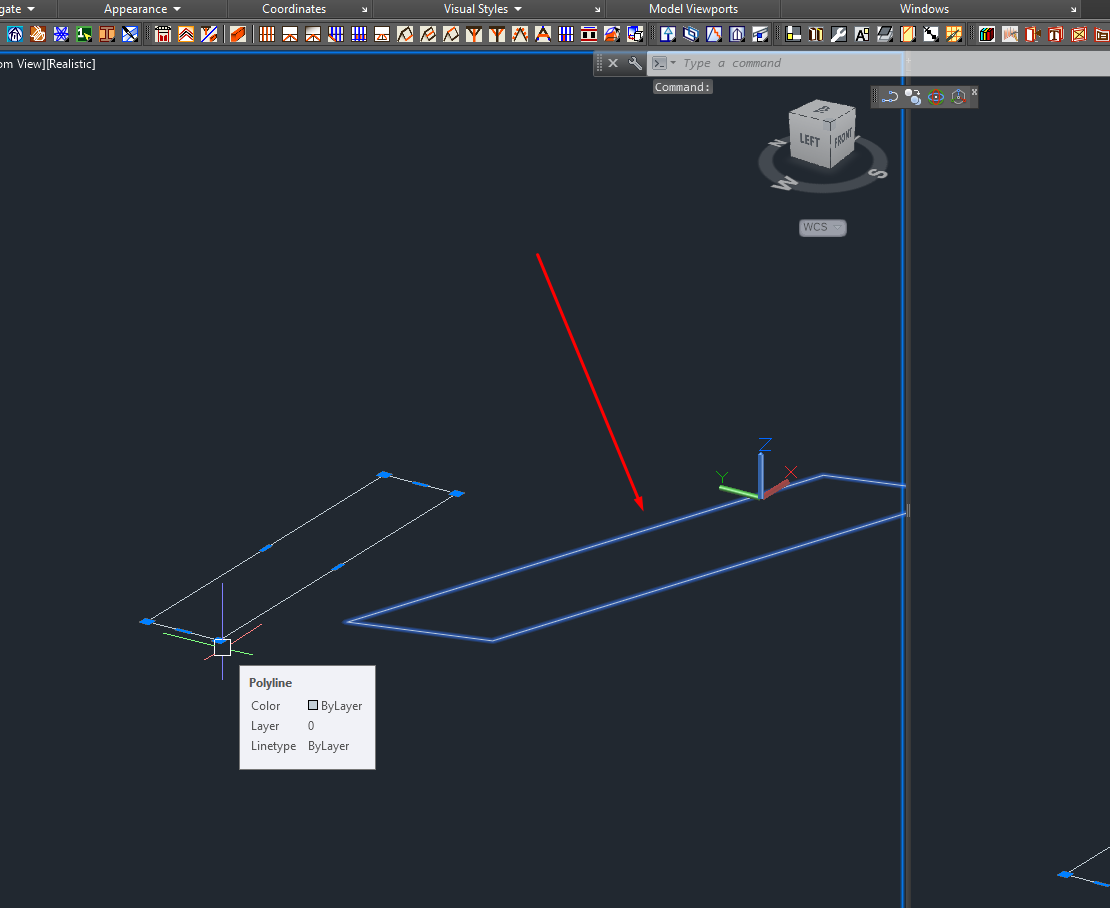Click the brown hand-sketch toolbar icon

point(38,34)
